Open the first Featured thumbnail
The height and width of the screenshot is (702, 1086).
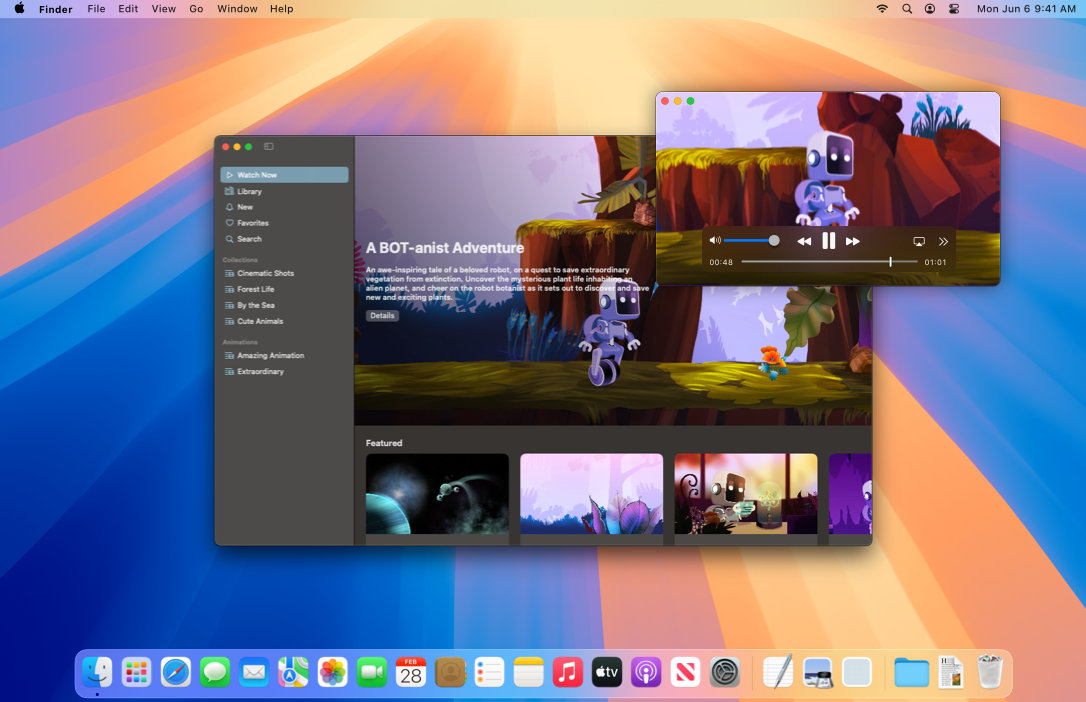(x=437, y=494)
